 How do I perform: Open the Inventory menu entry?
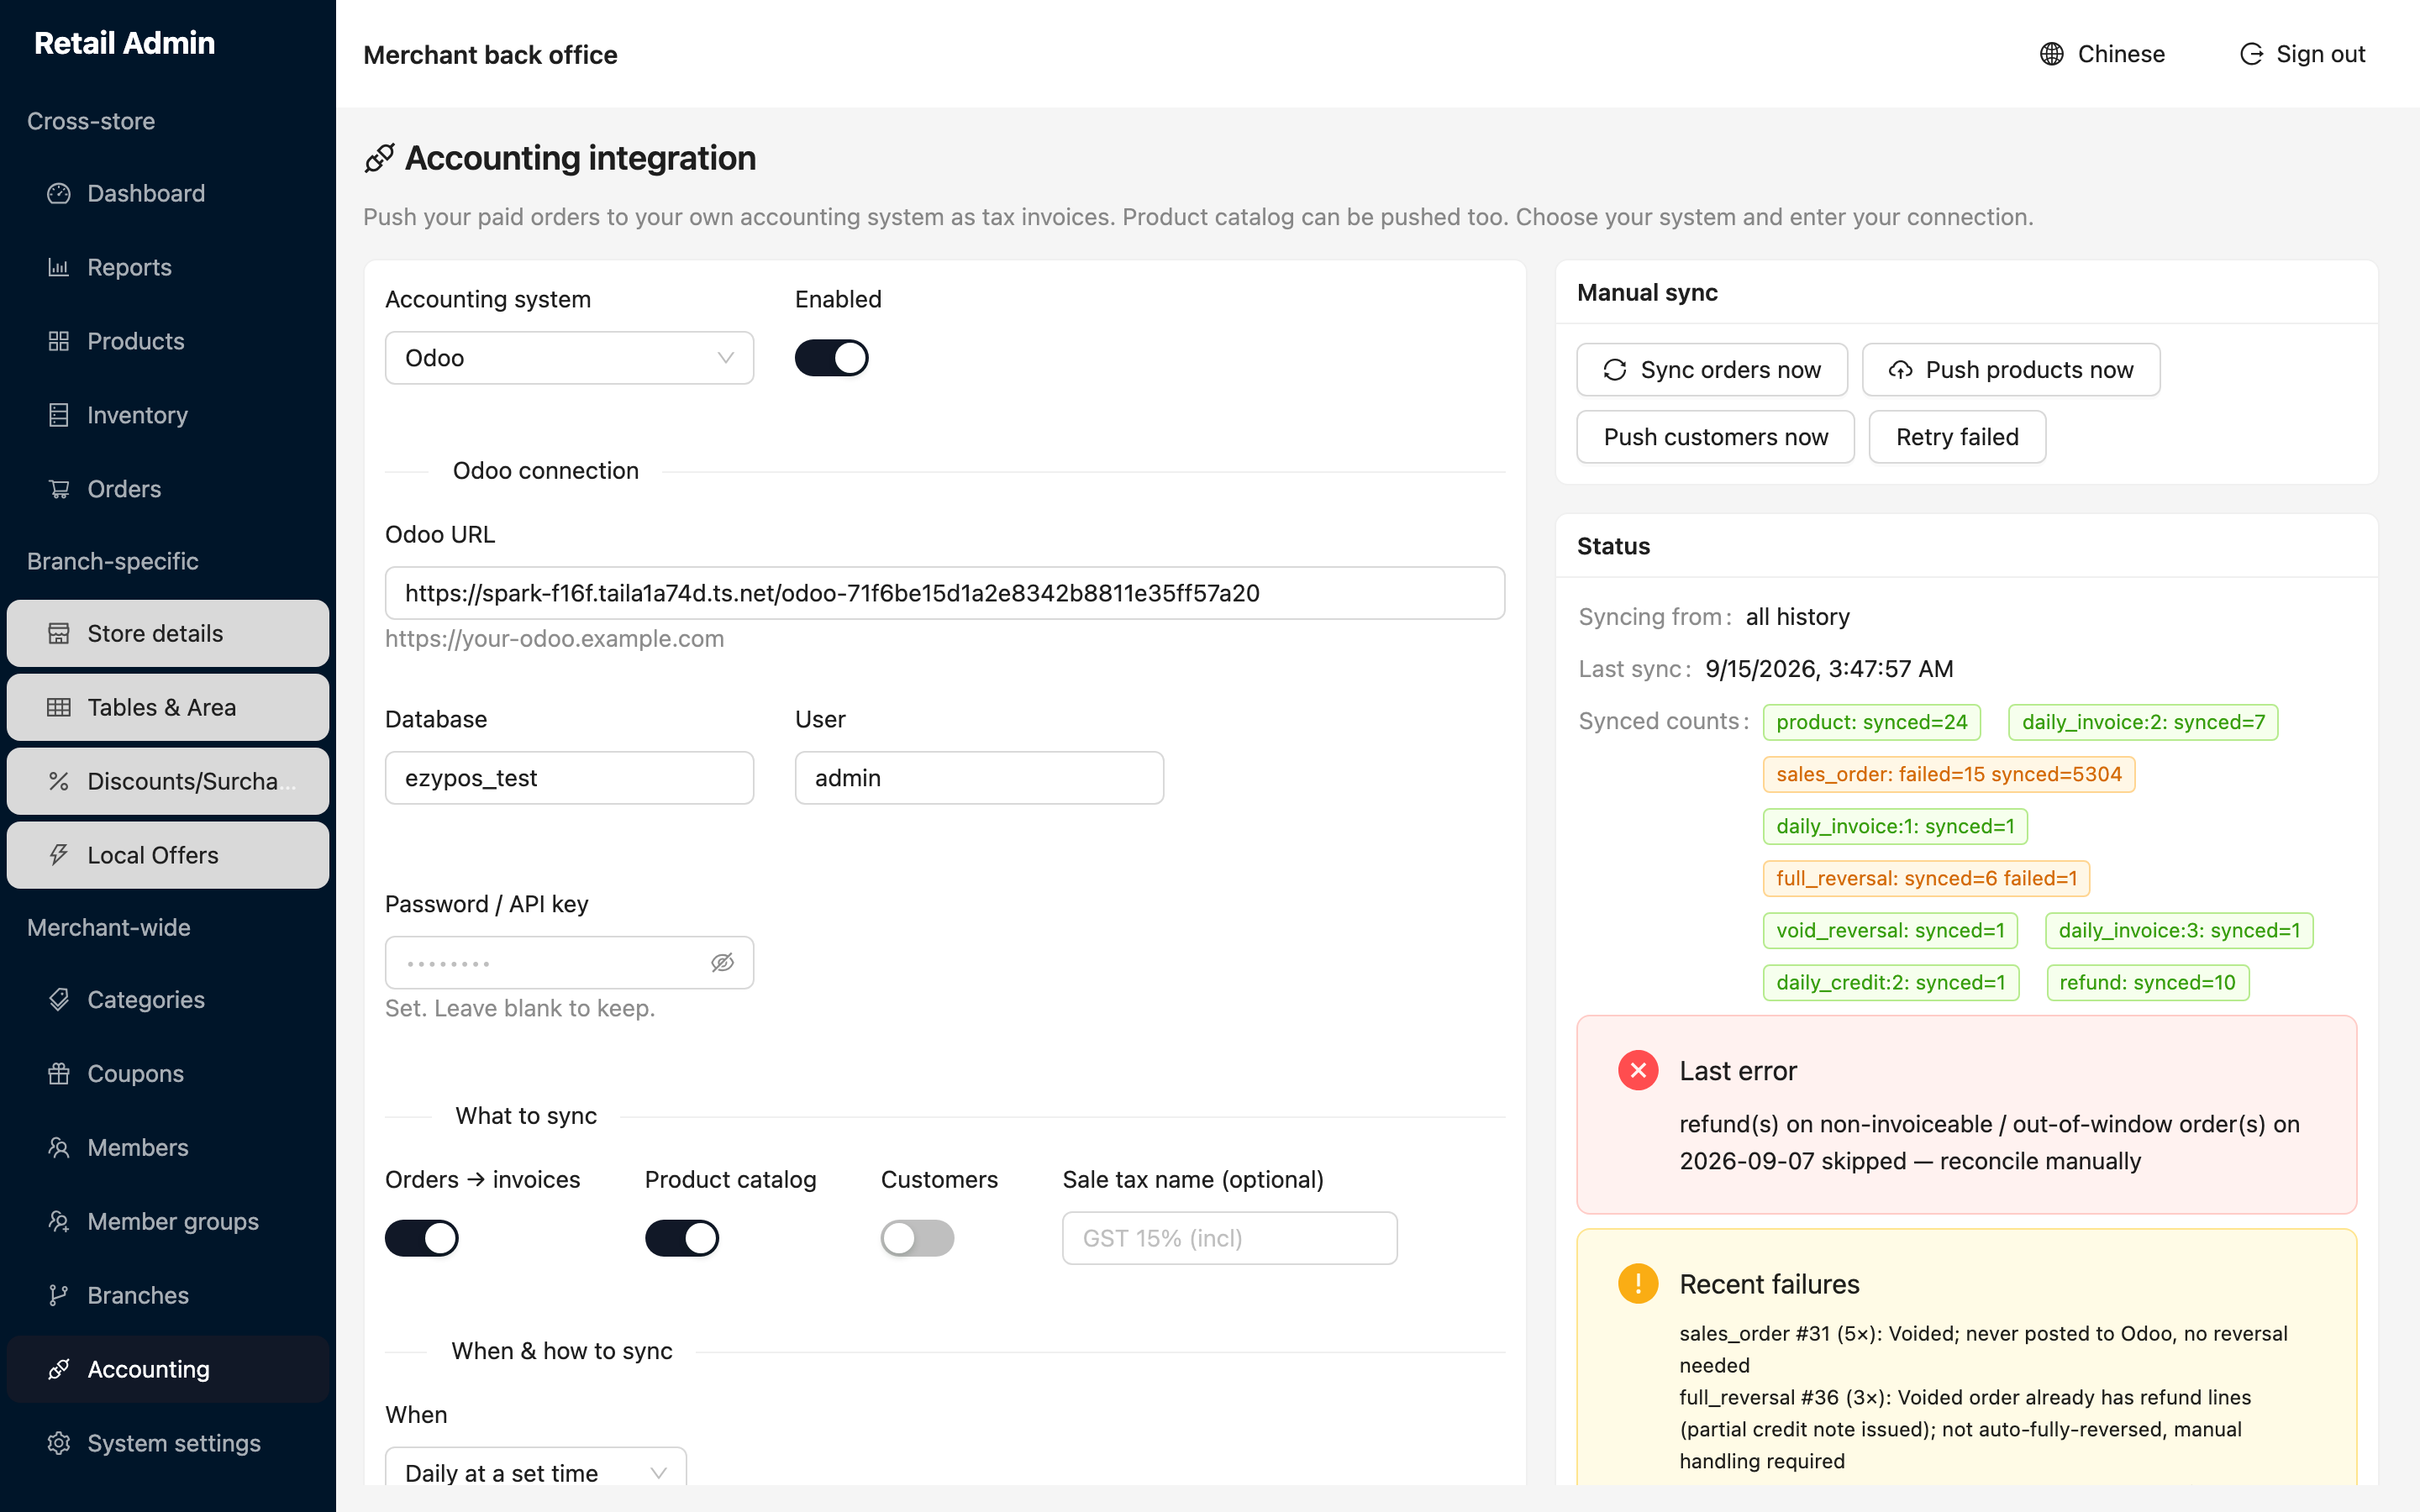pos(168,415)
